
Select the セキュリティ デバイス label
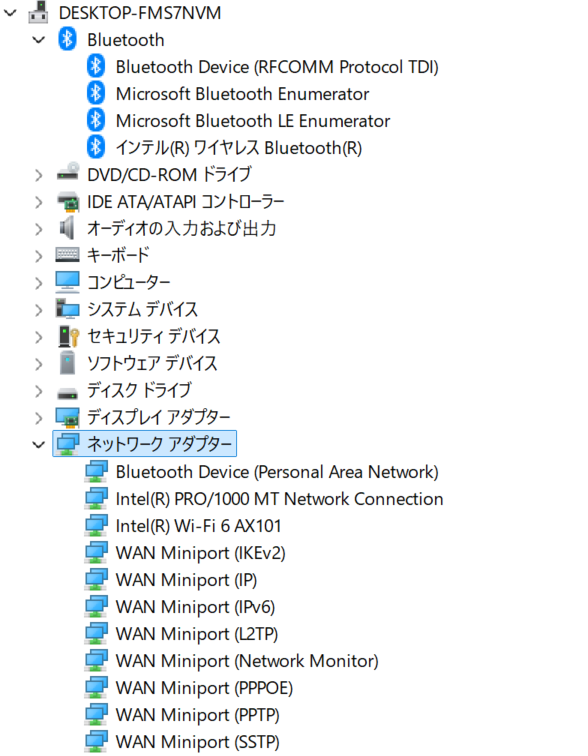pyautogui.click(x=153, y=337)
